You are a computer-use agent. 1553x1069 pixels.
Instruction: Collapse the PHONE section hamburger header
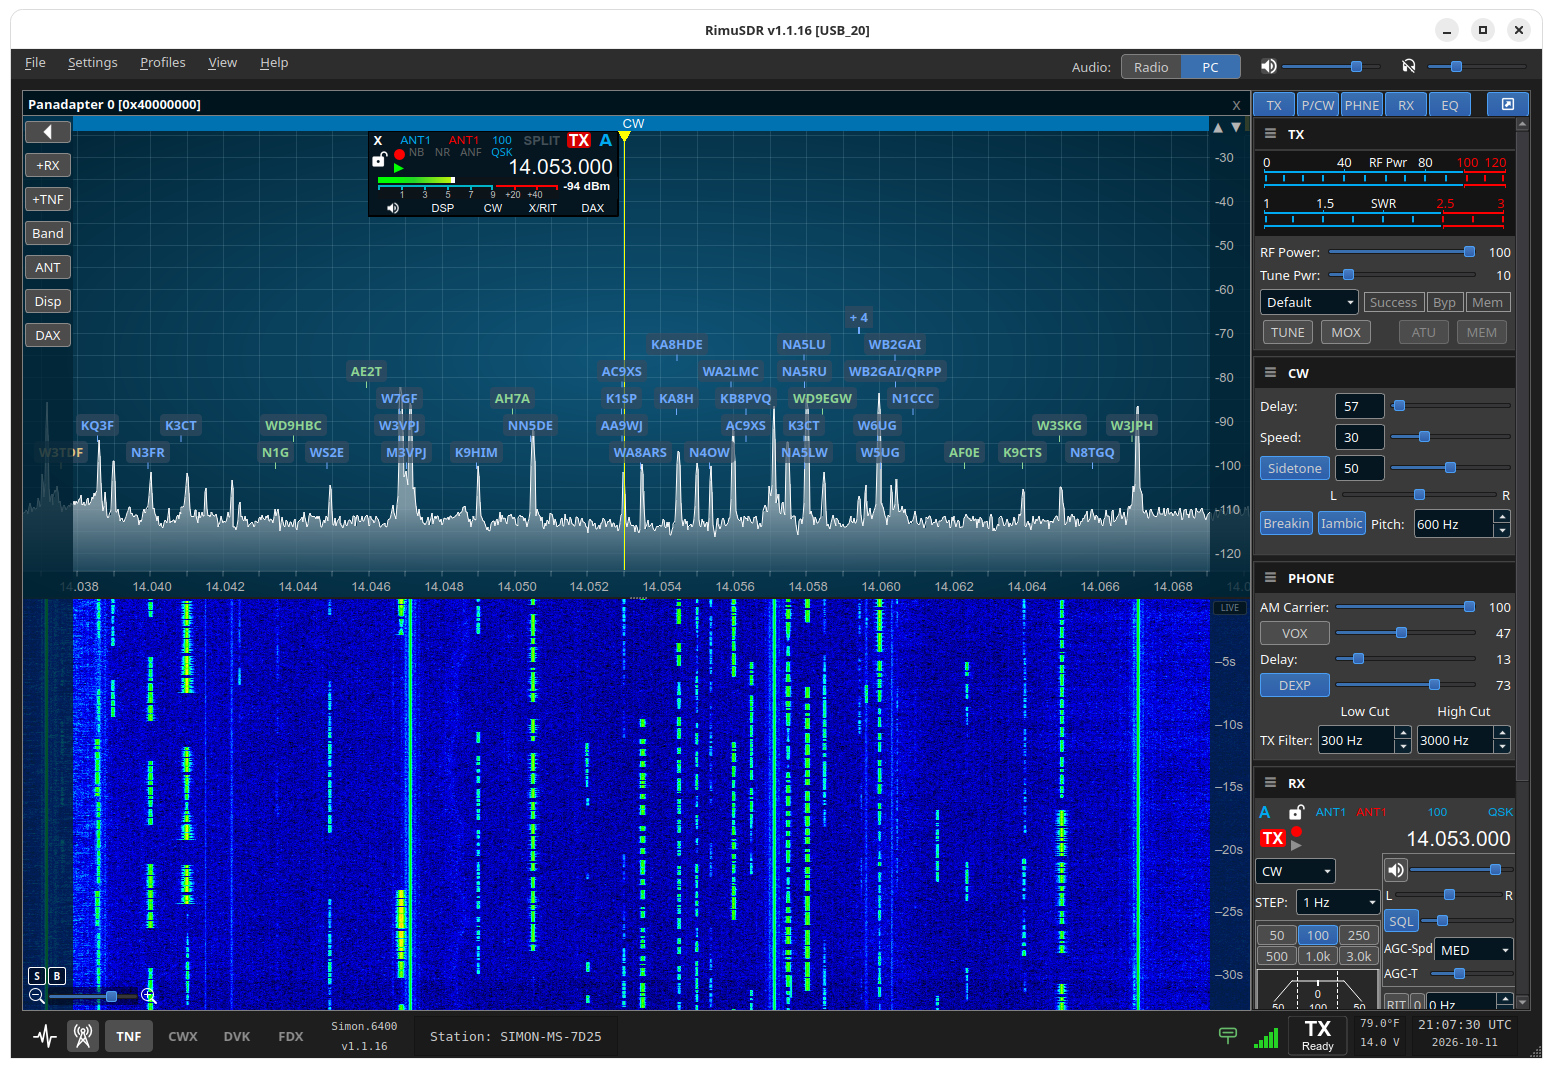click(1270, 578)
